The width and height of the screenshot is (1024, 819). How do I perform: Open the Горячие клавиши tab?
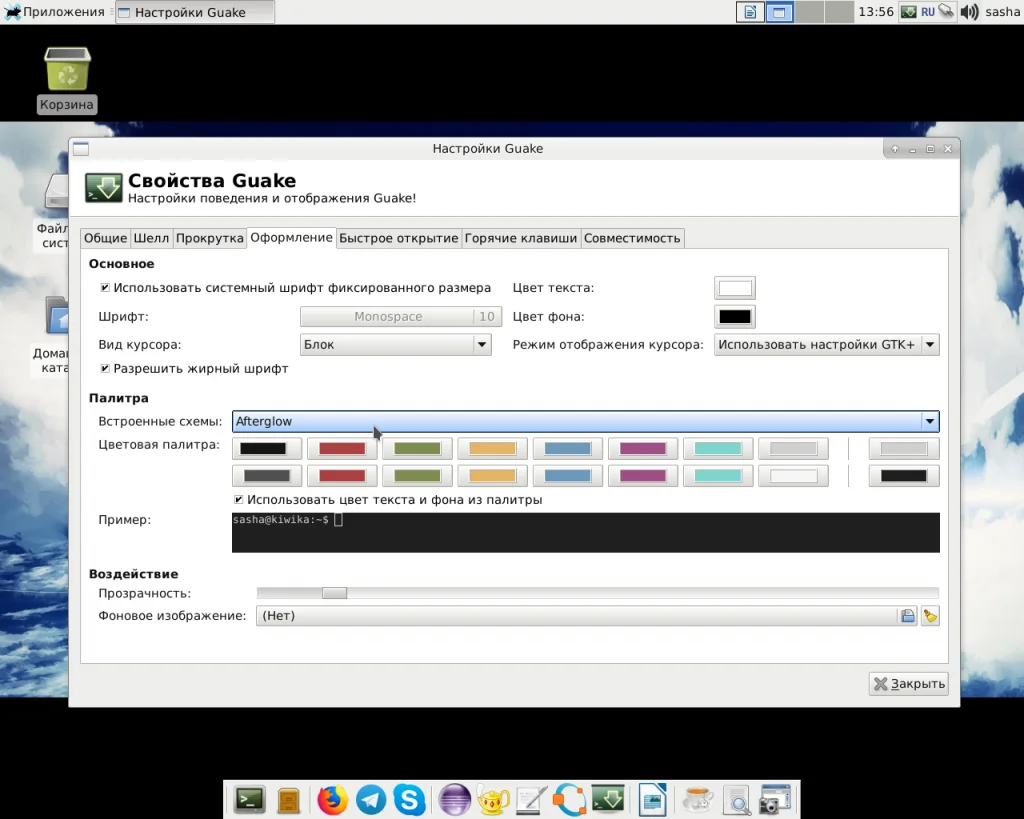(520, 238)
